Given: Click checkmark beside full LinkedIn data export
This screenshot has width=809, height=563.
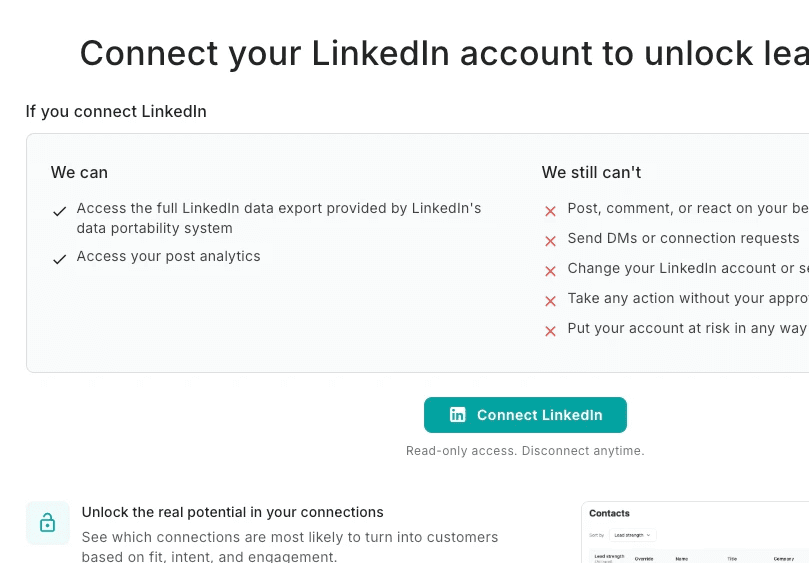Looking at the screenshot, I should tap(60, 211).
